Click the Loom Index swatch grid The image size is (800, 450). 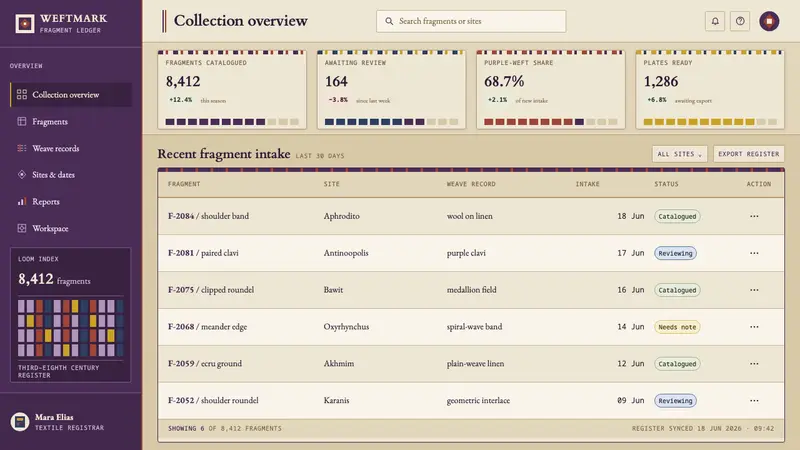(x=70, y=328)
